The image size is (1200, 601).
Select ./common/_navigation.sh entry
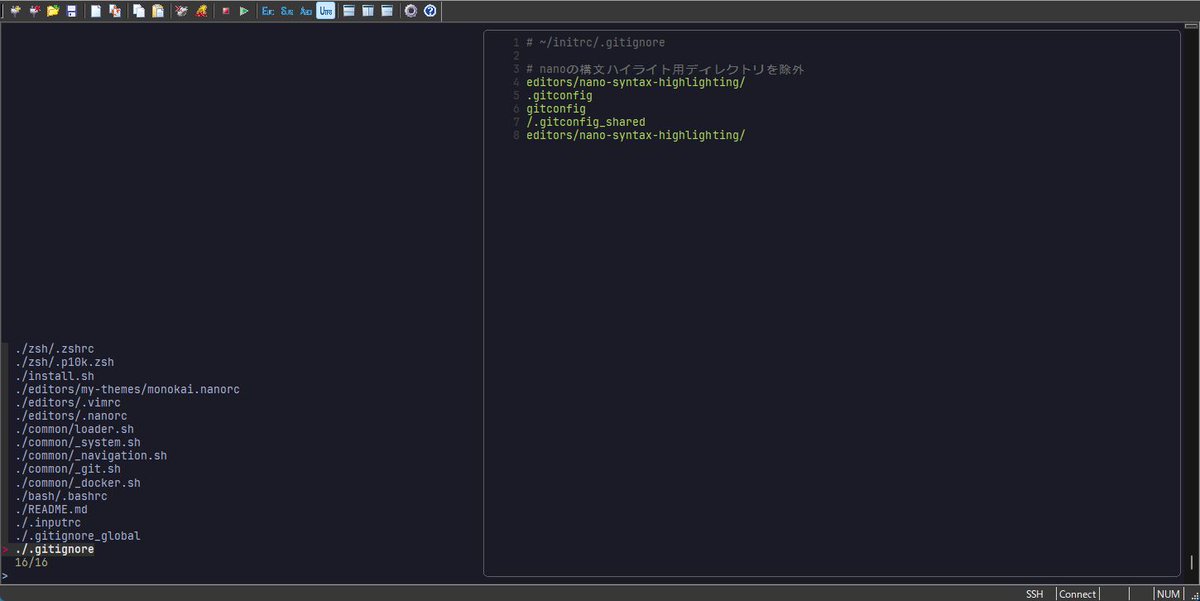click(90, 456)
